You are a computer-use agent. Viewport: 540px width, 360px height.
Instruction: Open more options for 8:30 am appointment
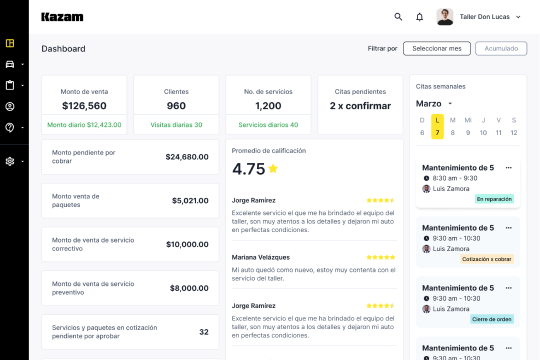509,168
